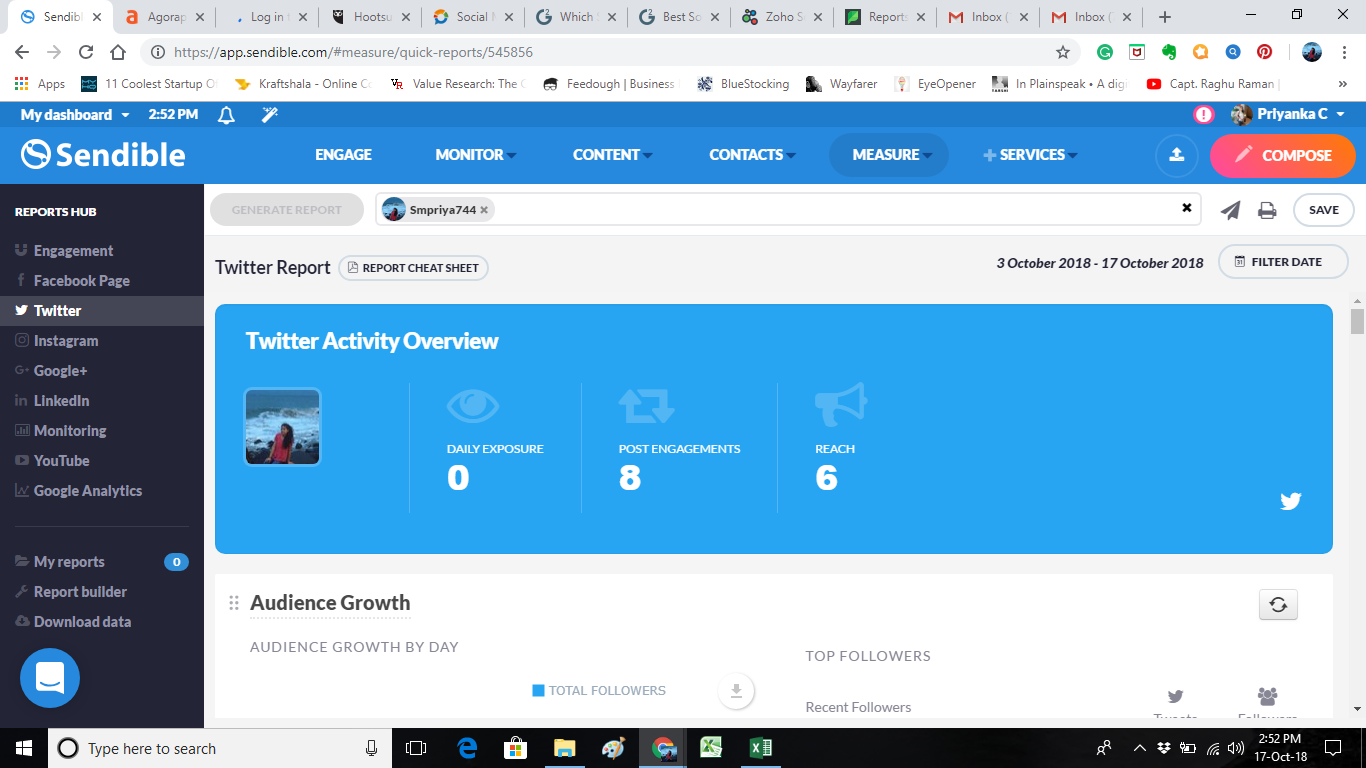Open the Feedough bookmark
Image resolution: width=1366 pixels, height=768 pixels.
pos(610,84)
